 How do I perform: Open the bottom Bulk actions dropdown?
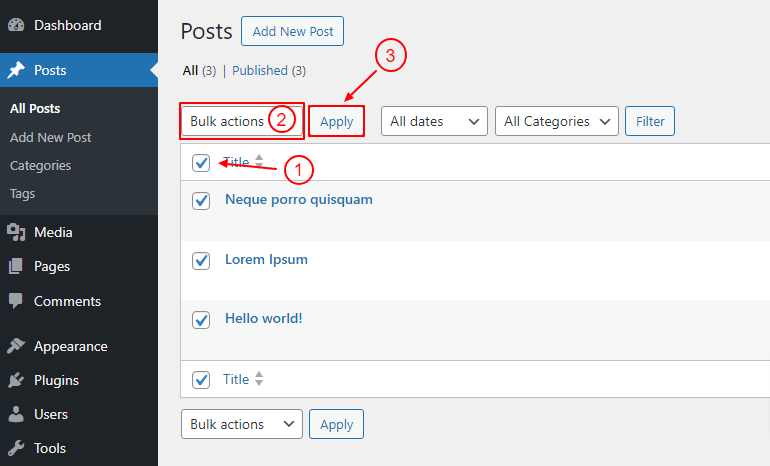[x=242, y=424]
